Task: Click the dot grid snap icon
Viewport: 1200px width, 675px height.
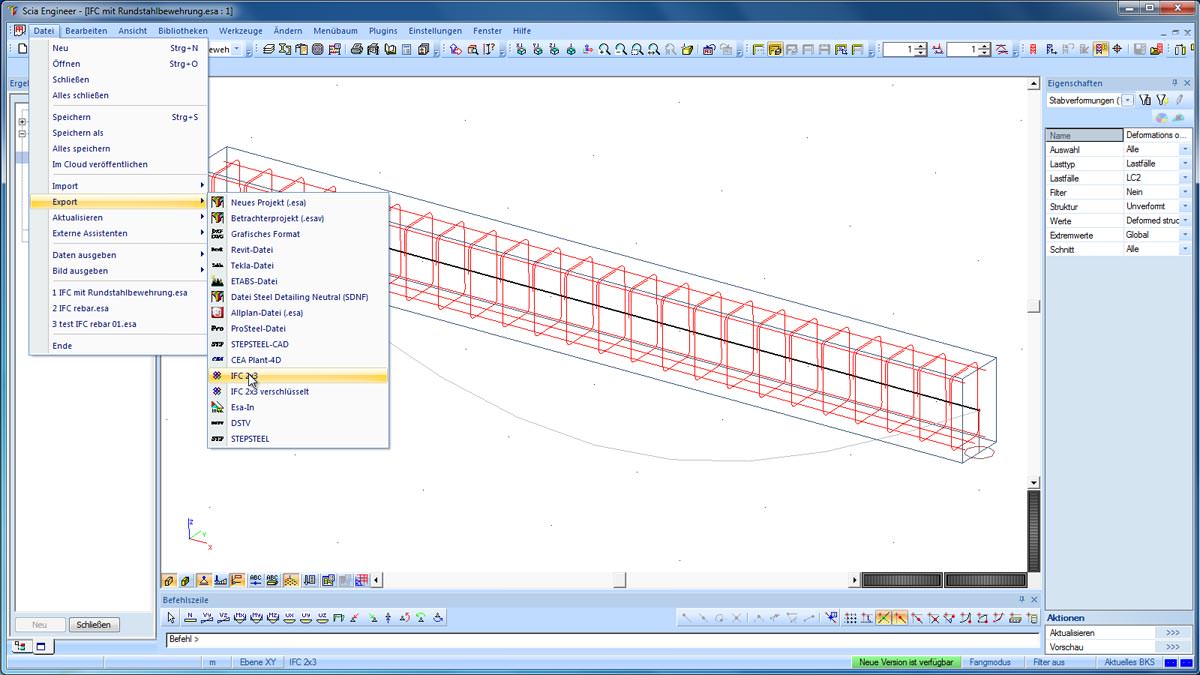Action: (x=850, y=617)
